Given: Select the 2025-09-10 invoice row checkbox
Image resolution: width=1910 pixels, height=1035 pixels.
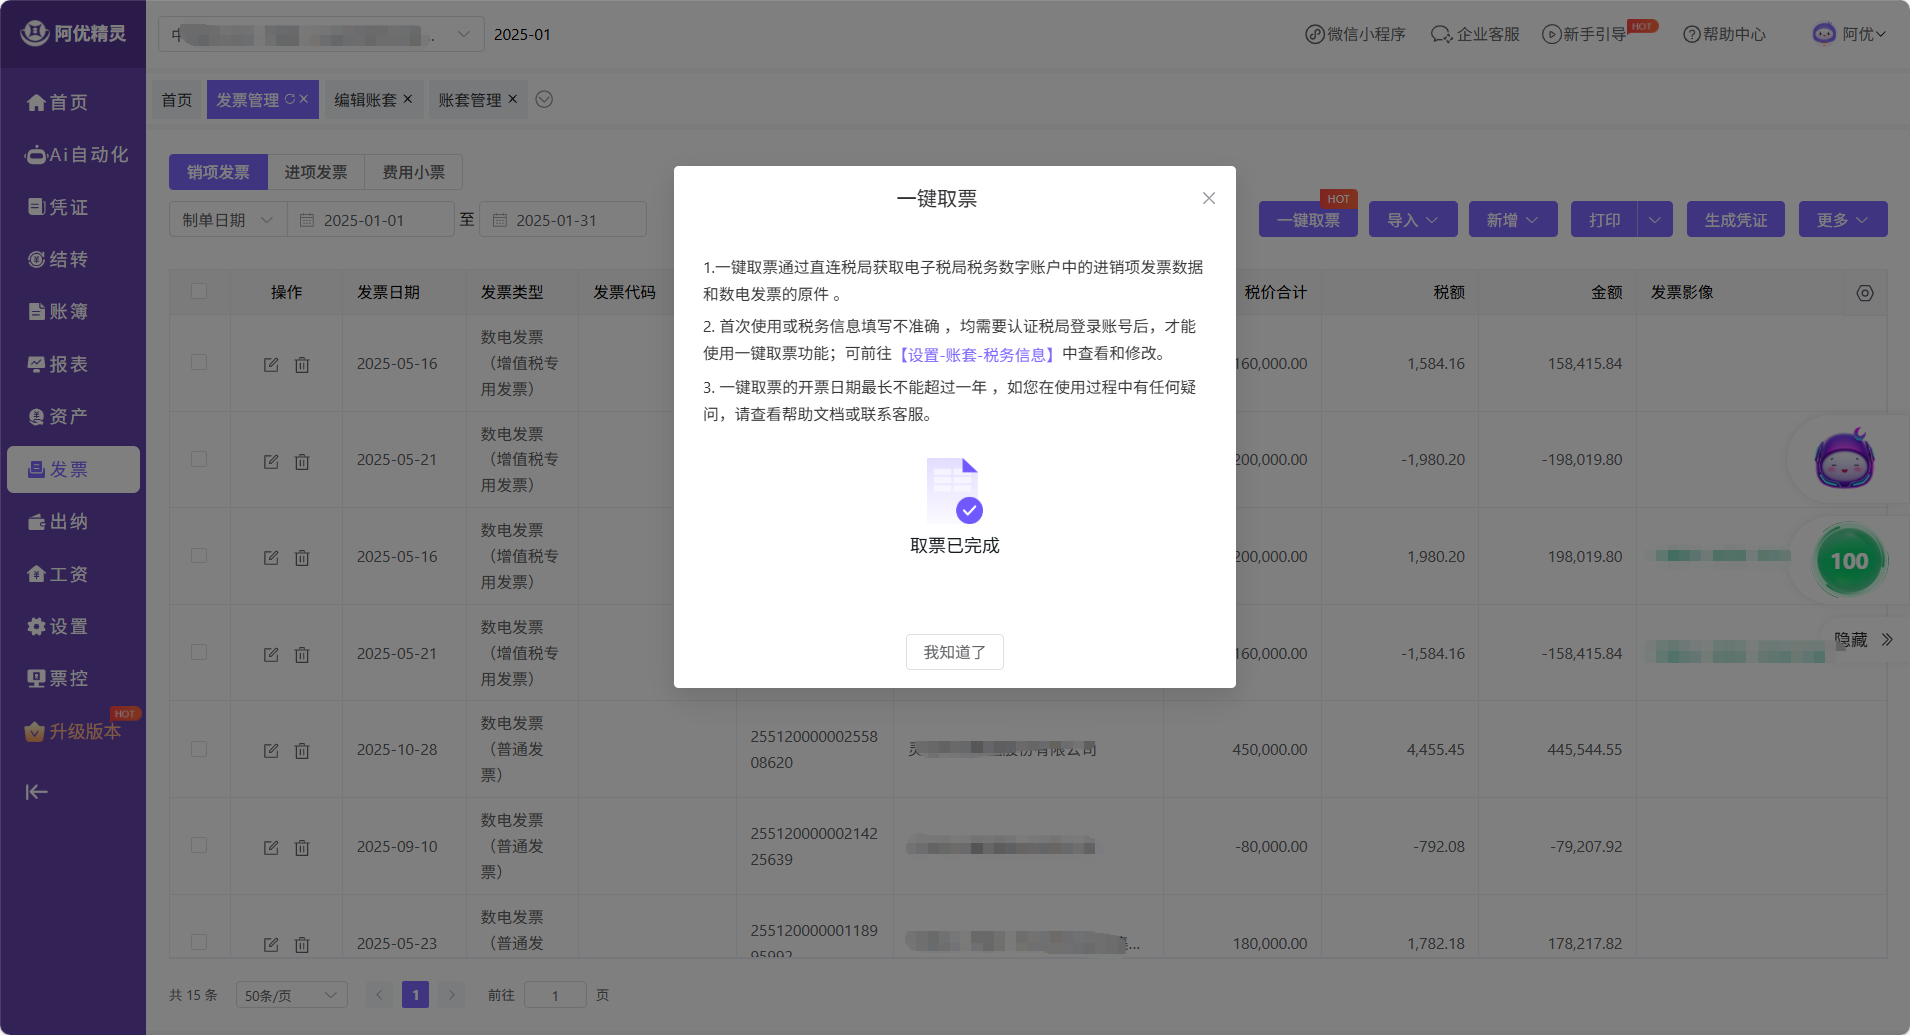Looking at the screenshot, I should coord(199,846).
